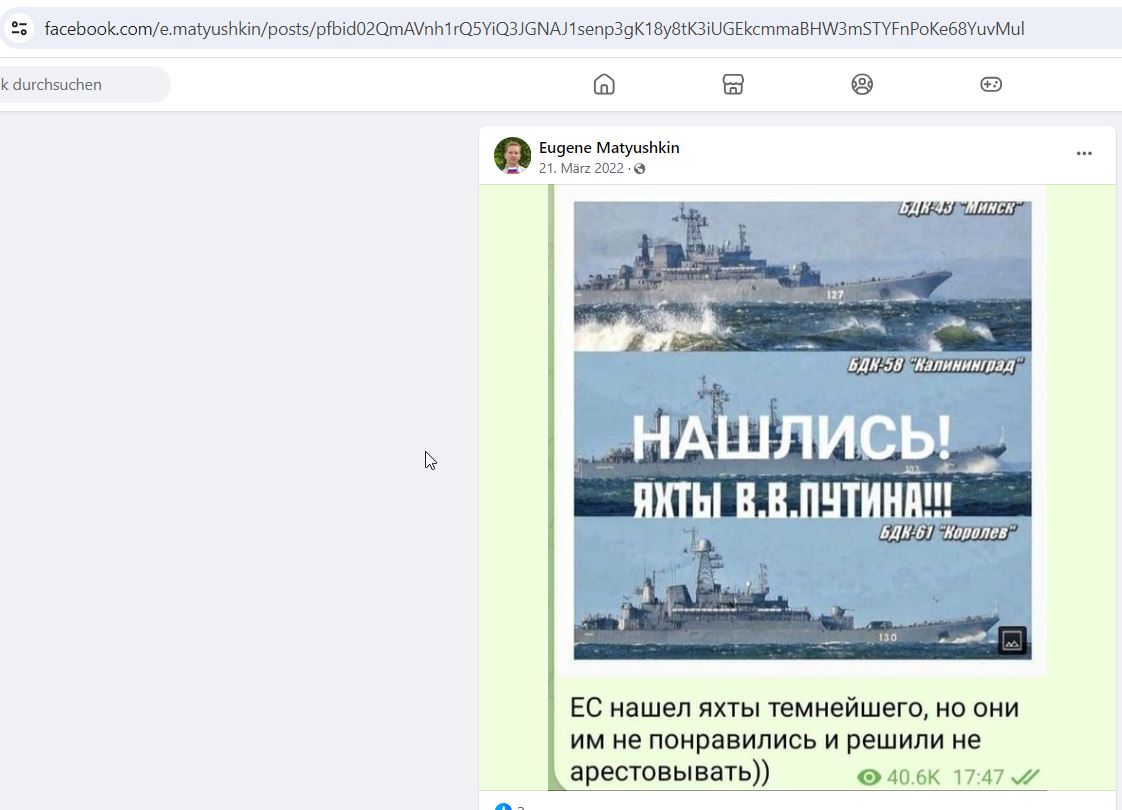Open the post date link 21. März 2022
The height and width of the screenshot is (810, 1122).
pos(581,168)
